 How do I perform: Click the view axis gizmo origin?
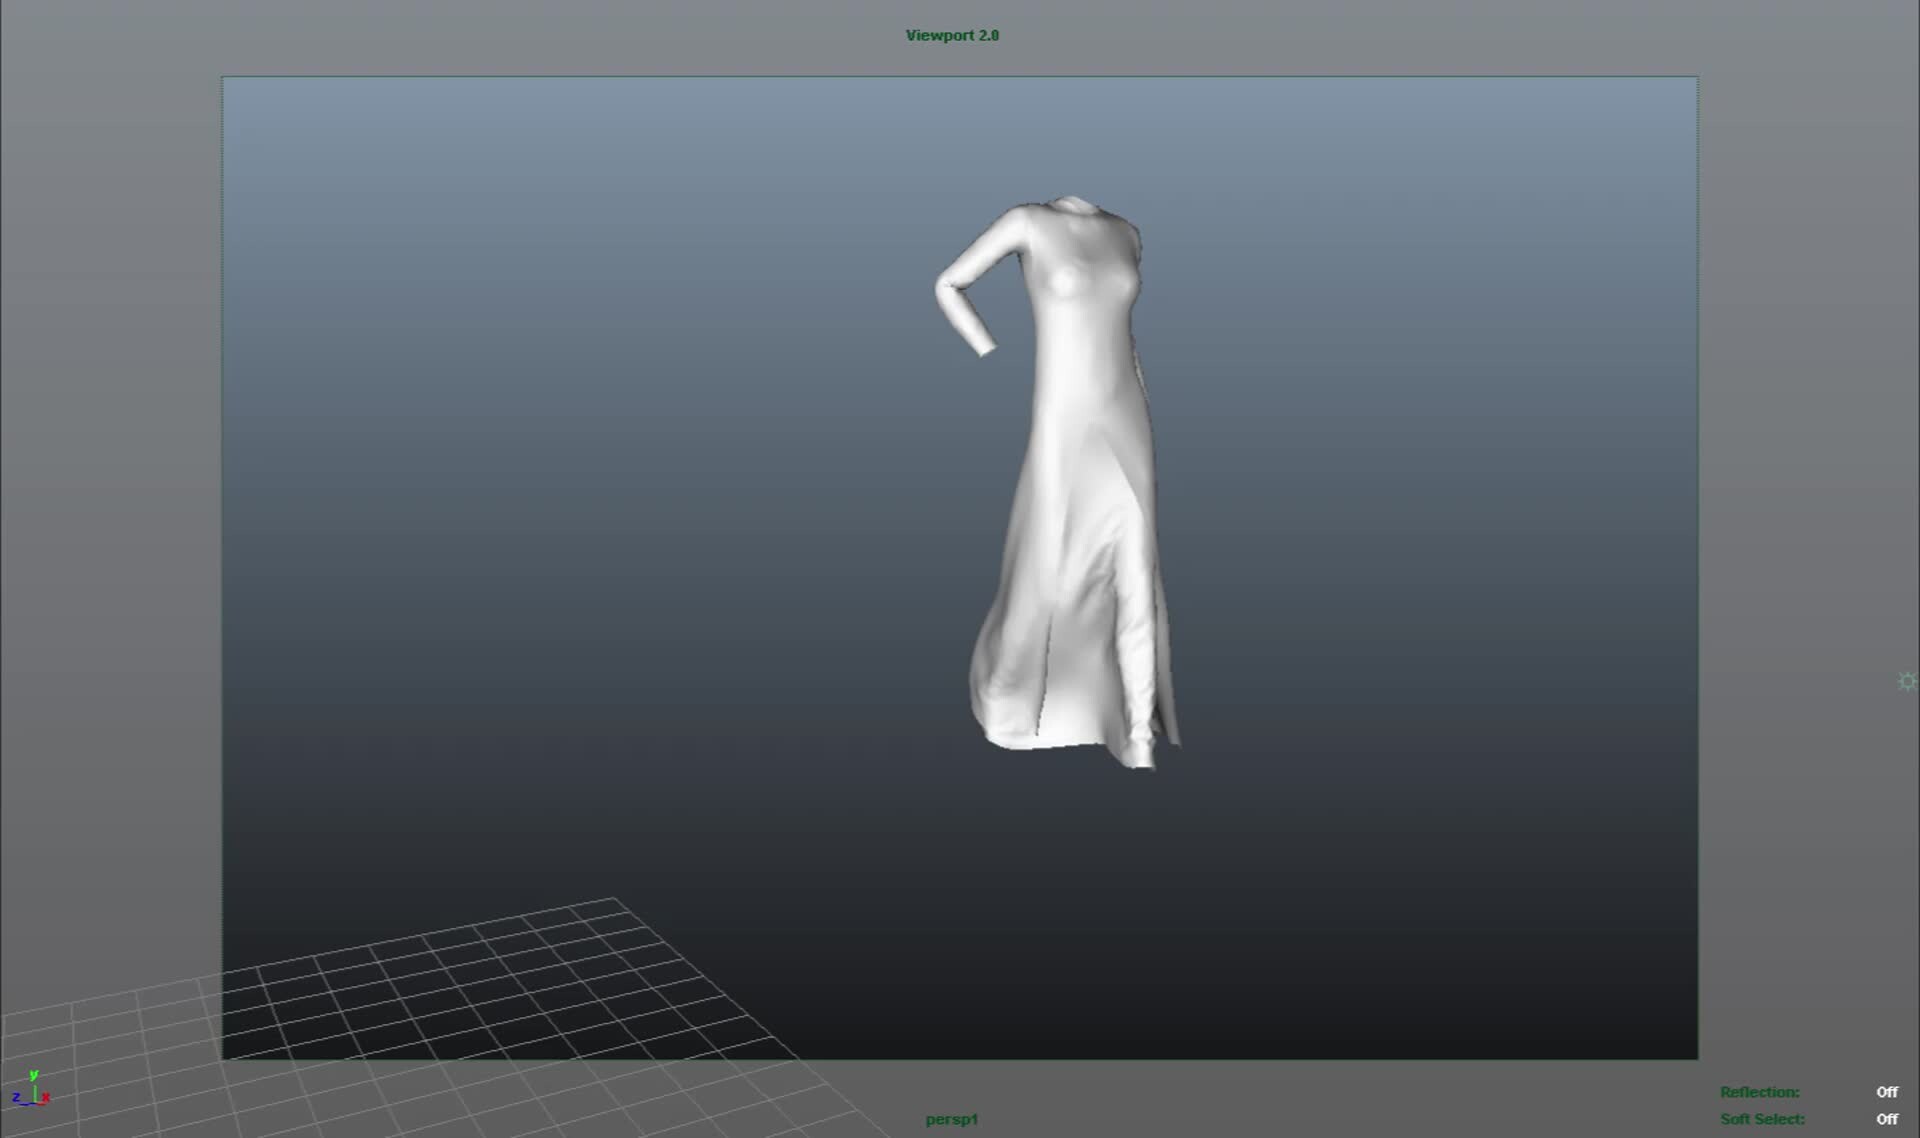[35, 1103]
